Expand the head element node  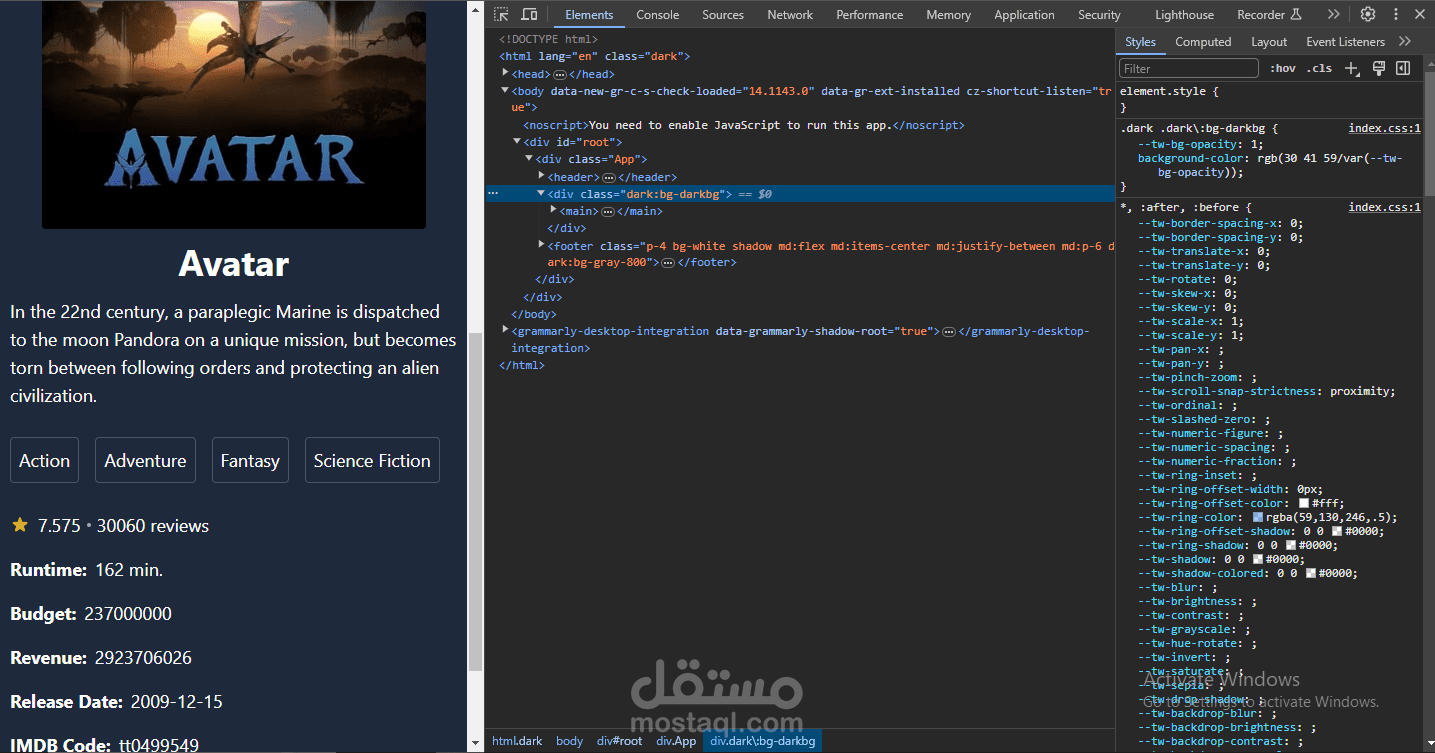(x=505, y=73)
